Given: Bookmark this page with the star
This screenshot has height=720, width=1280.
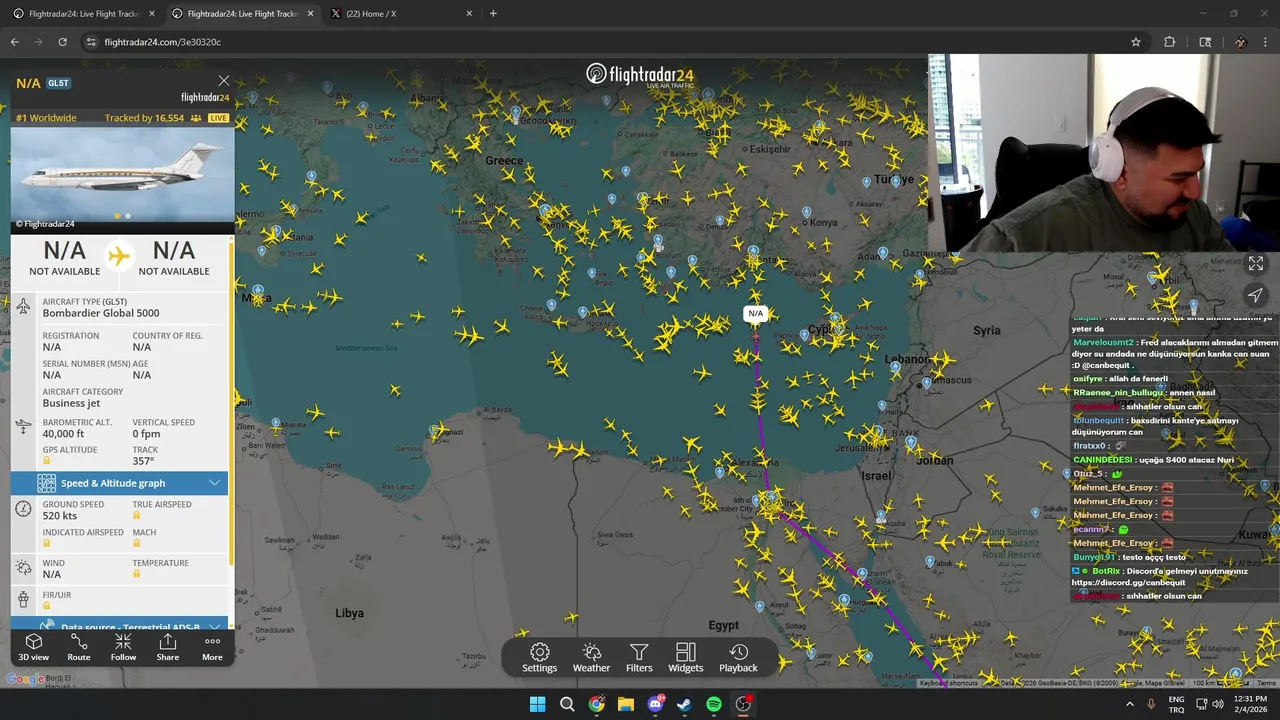Looking at the screenshot, I should (x=1136, y=42).
